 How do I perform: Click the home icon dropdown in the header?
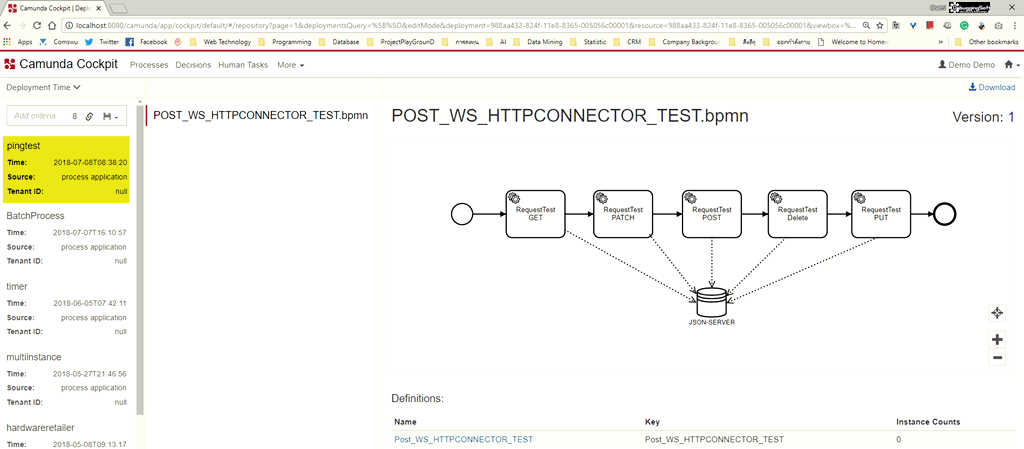tap(1012, 65)
